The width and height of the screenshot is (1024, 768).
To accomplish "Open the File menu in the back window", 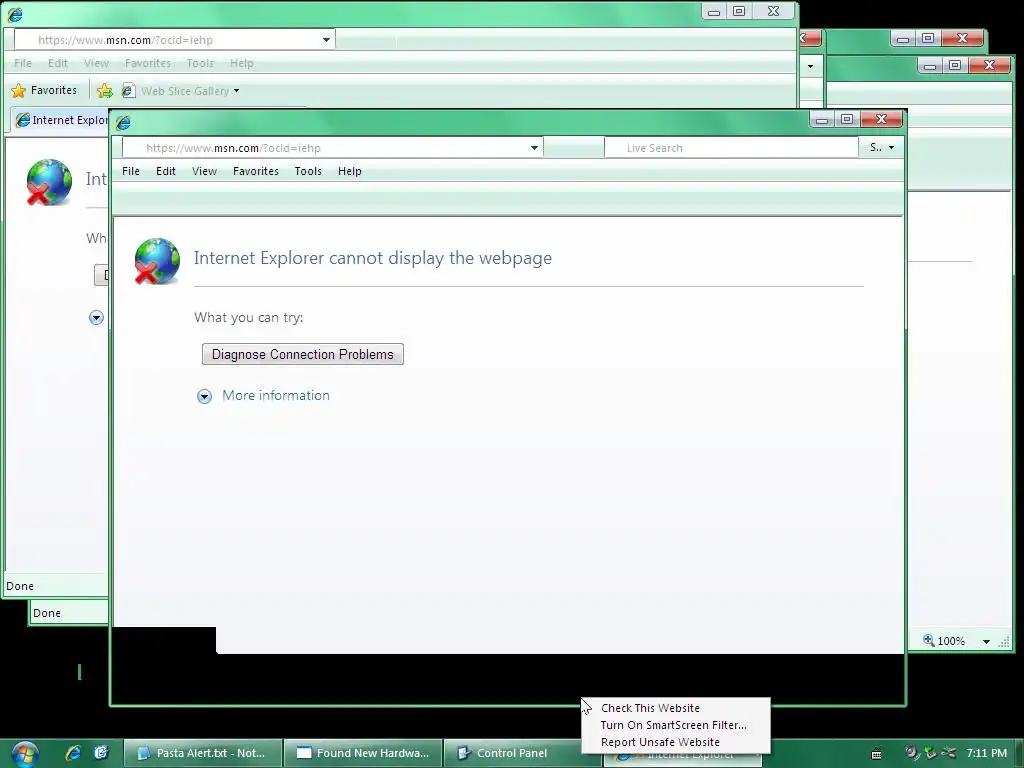I will click(23, 63).
